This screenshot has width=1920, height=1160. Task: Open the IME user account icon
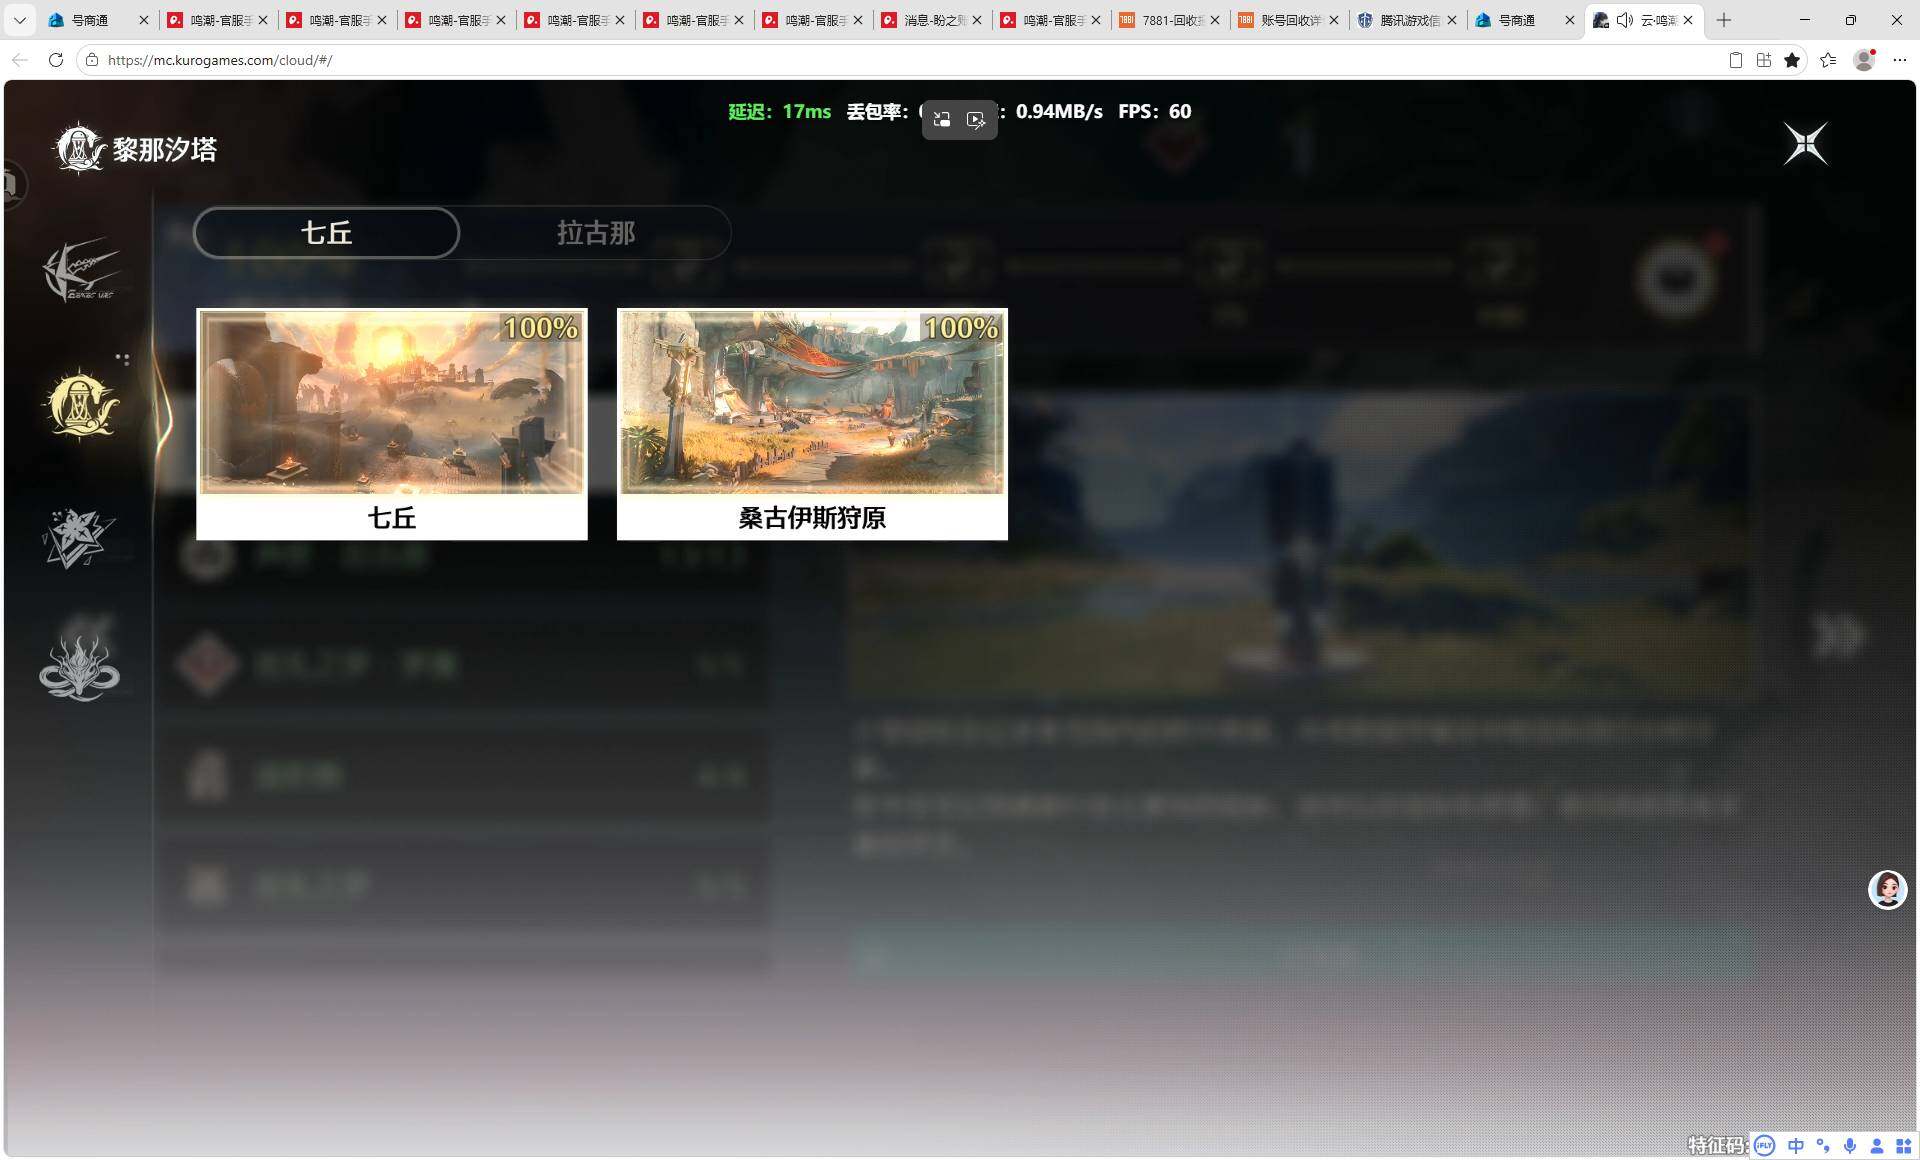click(x=1877, y=1146)
